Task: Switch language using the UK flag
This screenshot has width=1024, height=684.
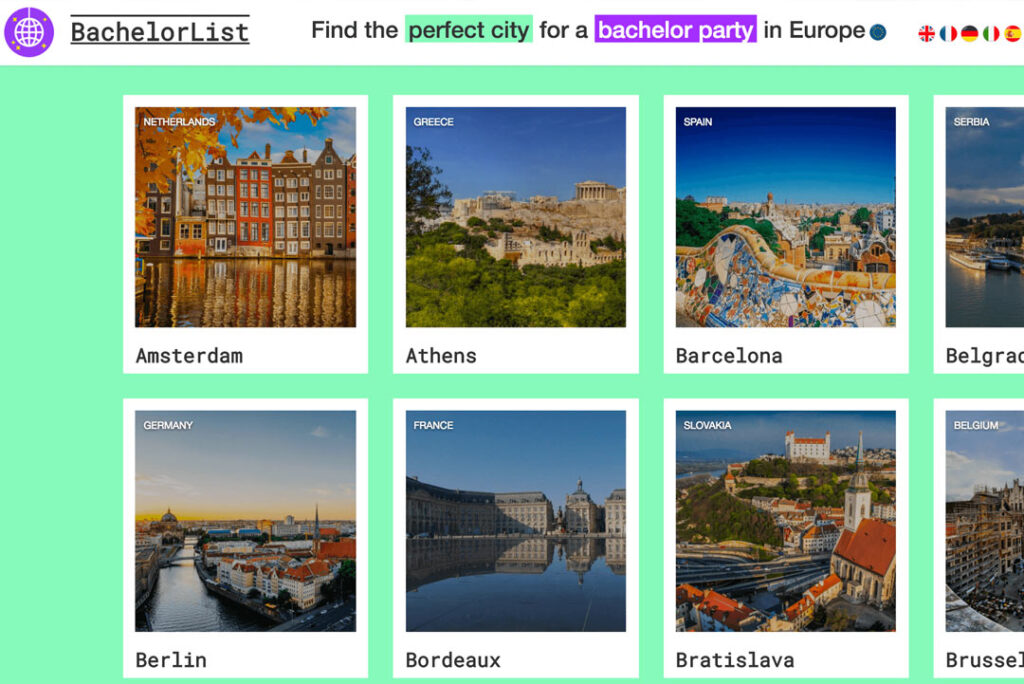Action: 927,33
